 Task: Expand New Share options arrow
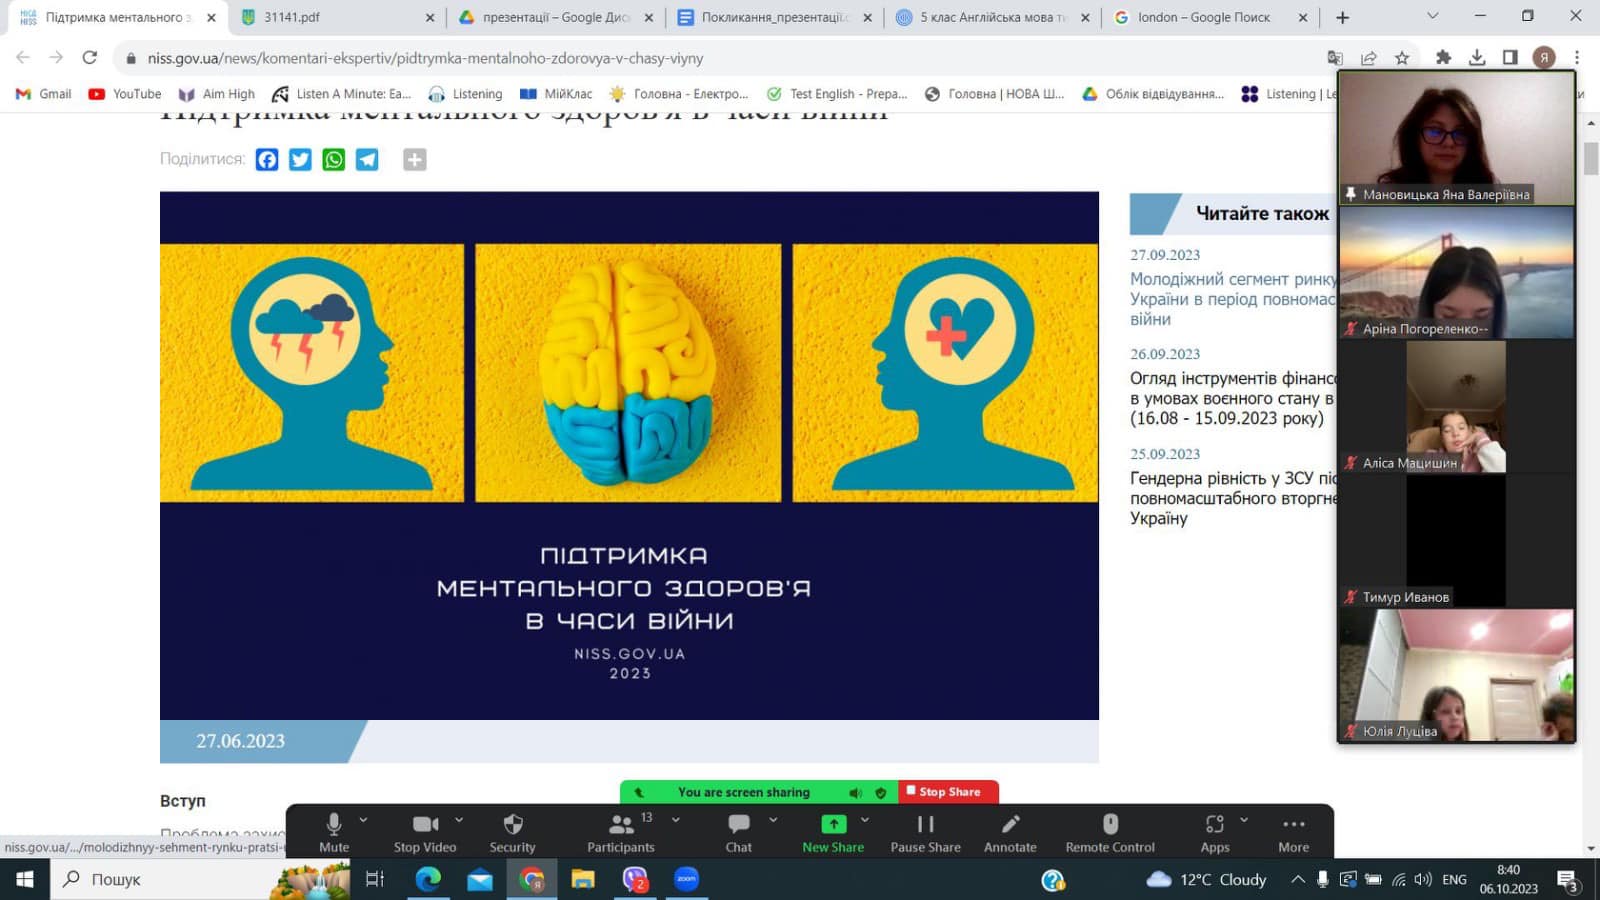[865, 820]
